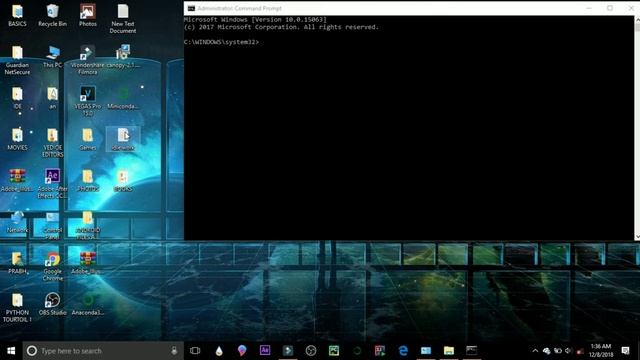Open Task View from the taskbar
The height and width of the screenshot is (360, 640).
click(x=195, y=351)
